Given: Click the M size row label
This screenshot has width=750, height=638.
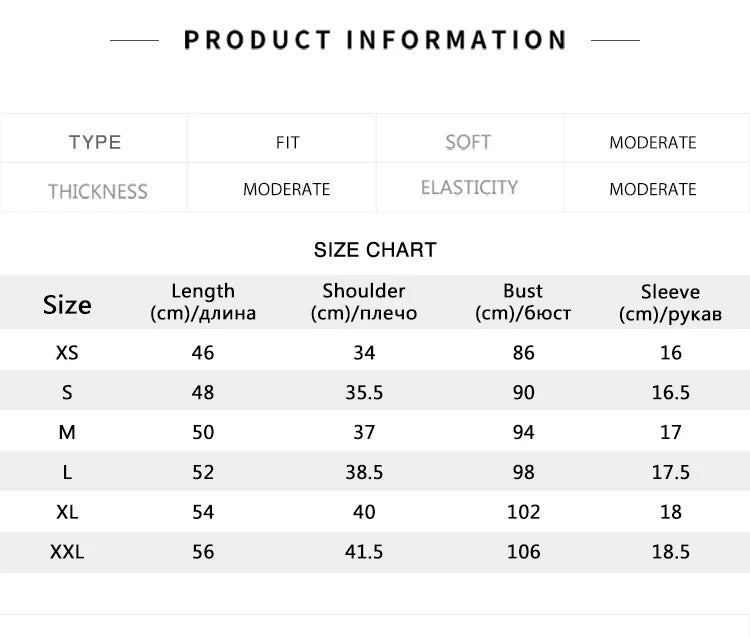Looking at the screenshot, I should coord(67,432).
